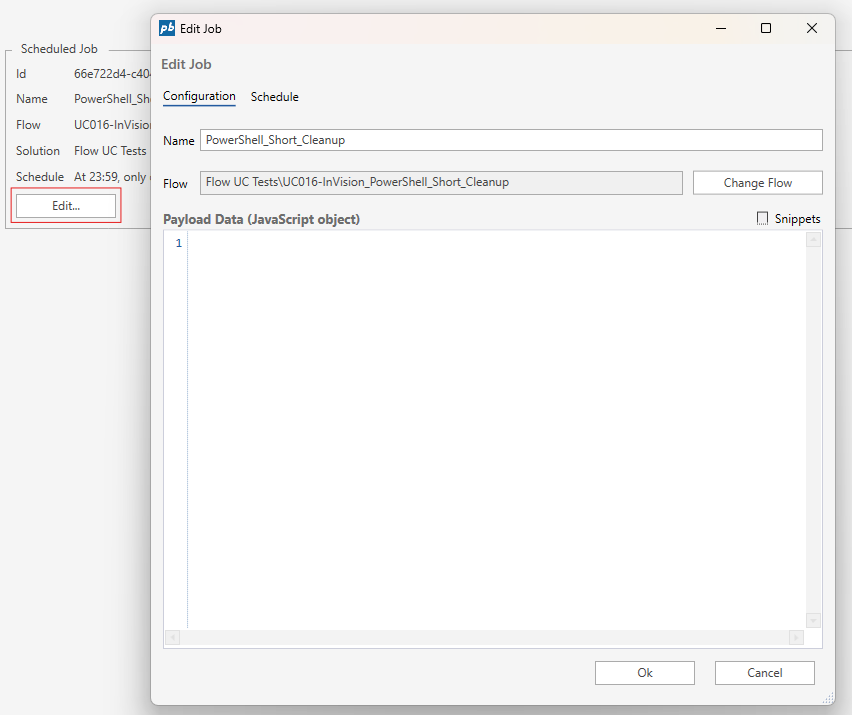Viewport: 852px width, 715px height.
Task: Confirm changes with the Ok button
Action: tap(644, 673)
